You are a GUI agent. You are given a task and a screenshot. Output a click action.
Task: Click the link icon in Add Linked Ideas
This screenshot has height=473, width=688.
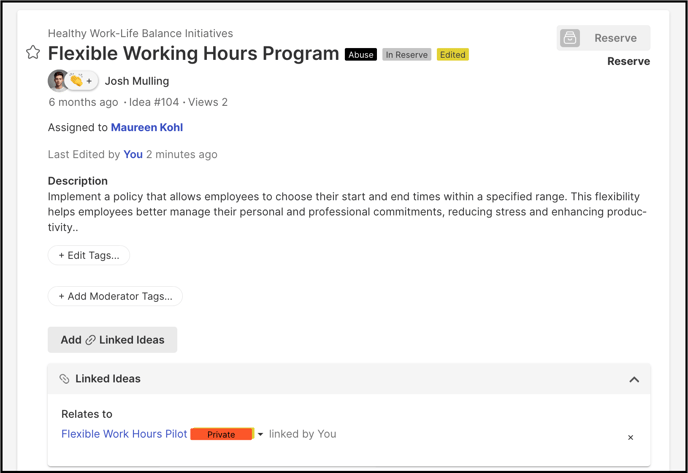(x=90, y=340)
